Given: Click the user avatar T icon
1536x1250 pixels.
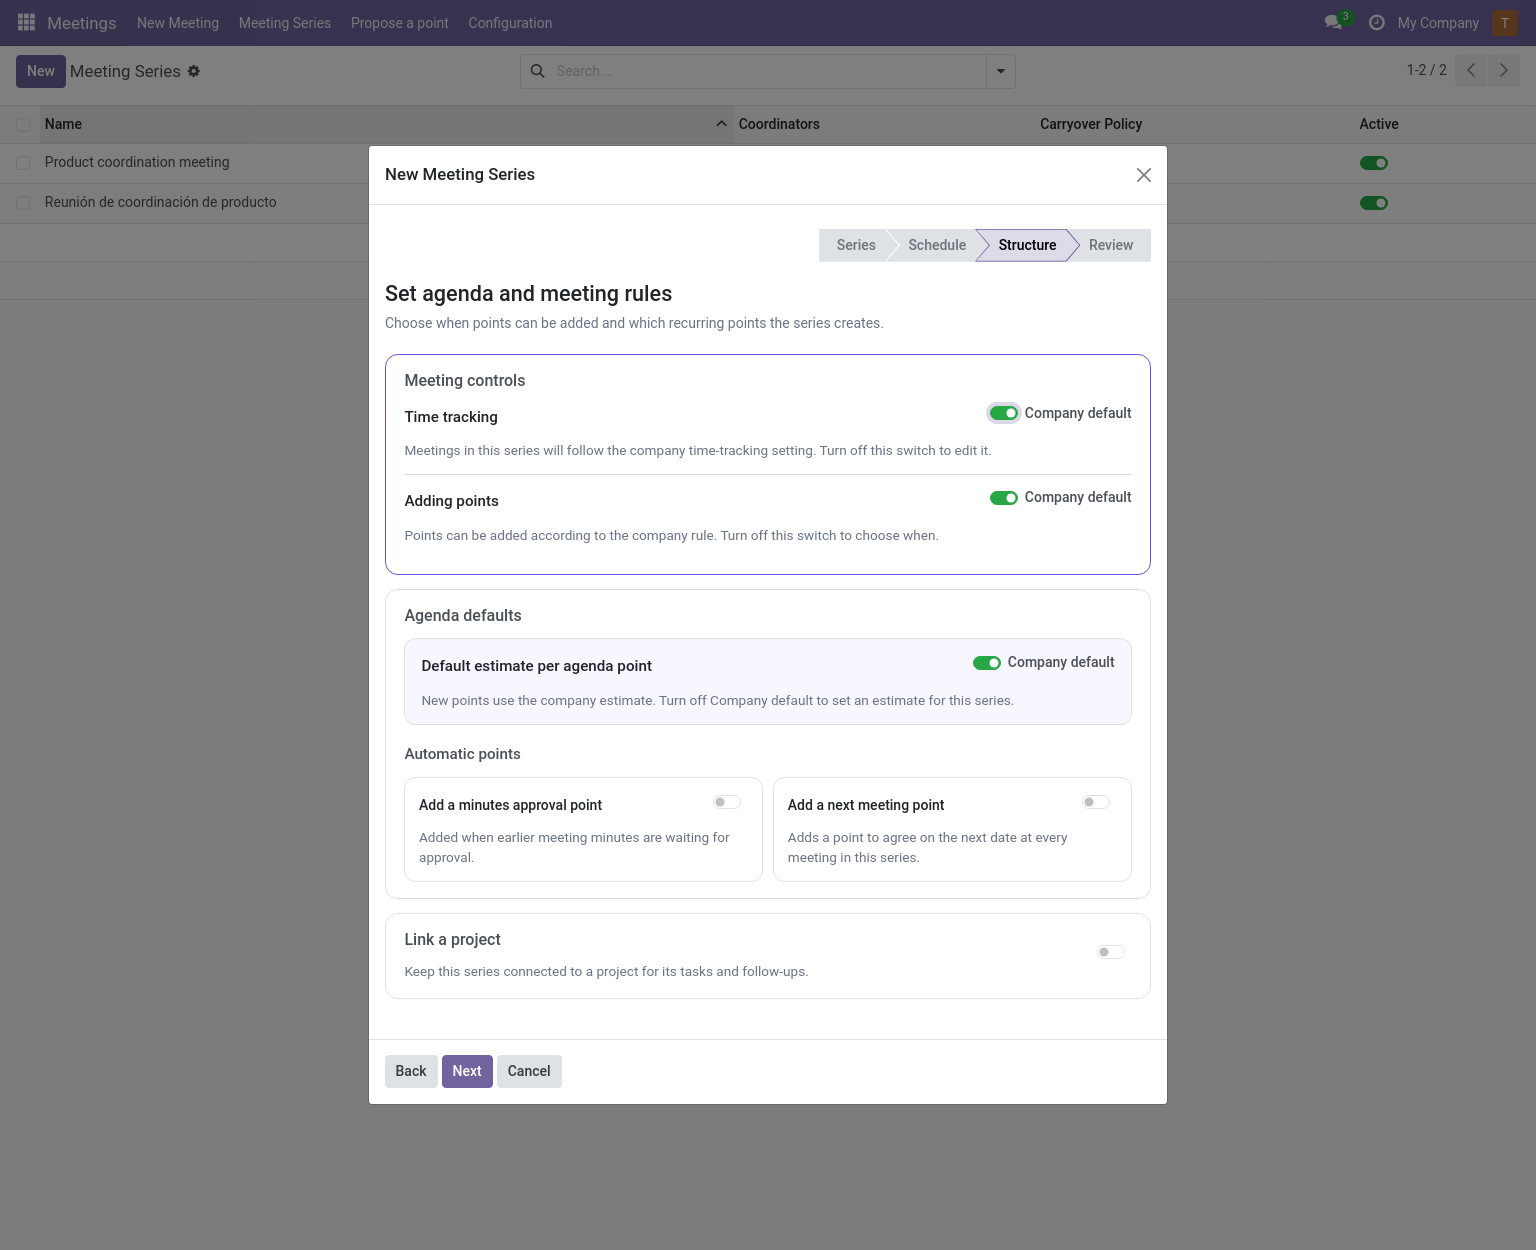Looking at the screenshot, I should pos(1505,22).
